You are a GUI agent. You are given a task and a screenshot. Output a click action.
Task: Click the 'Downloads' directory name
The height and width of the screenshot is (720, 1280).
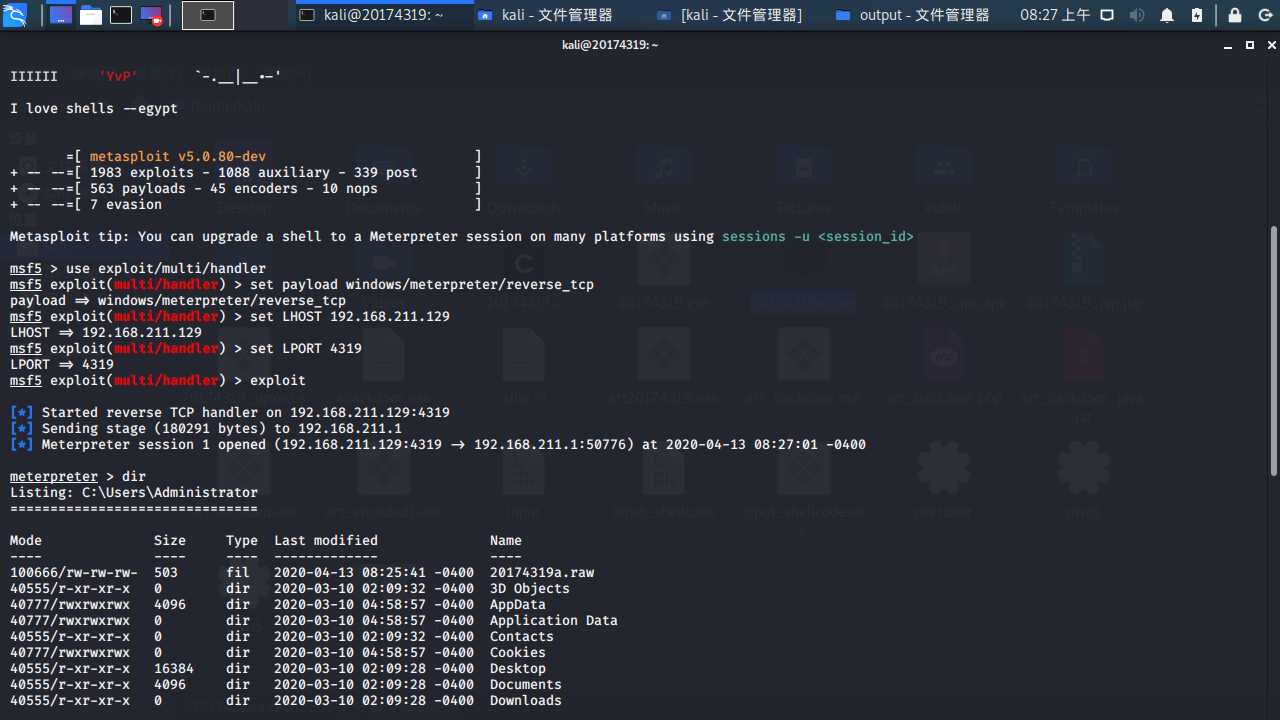click(526, 700)
